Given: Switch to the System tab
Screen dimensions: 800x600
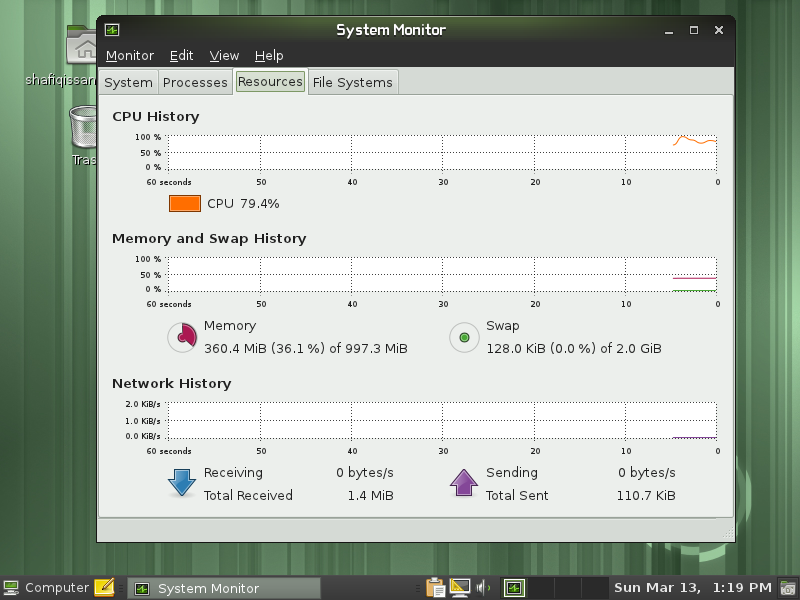Looking at the screenshot, I should (128, 83).
